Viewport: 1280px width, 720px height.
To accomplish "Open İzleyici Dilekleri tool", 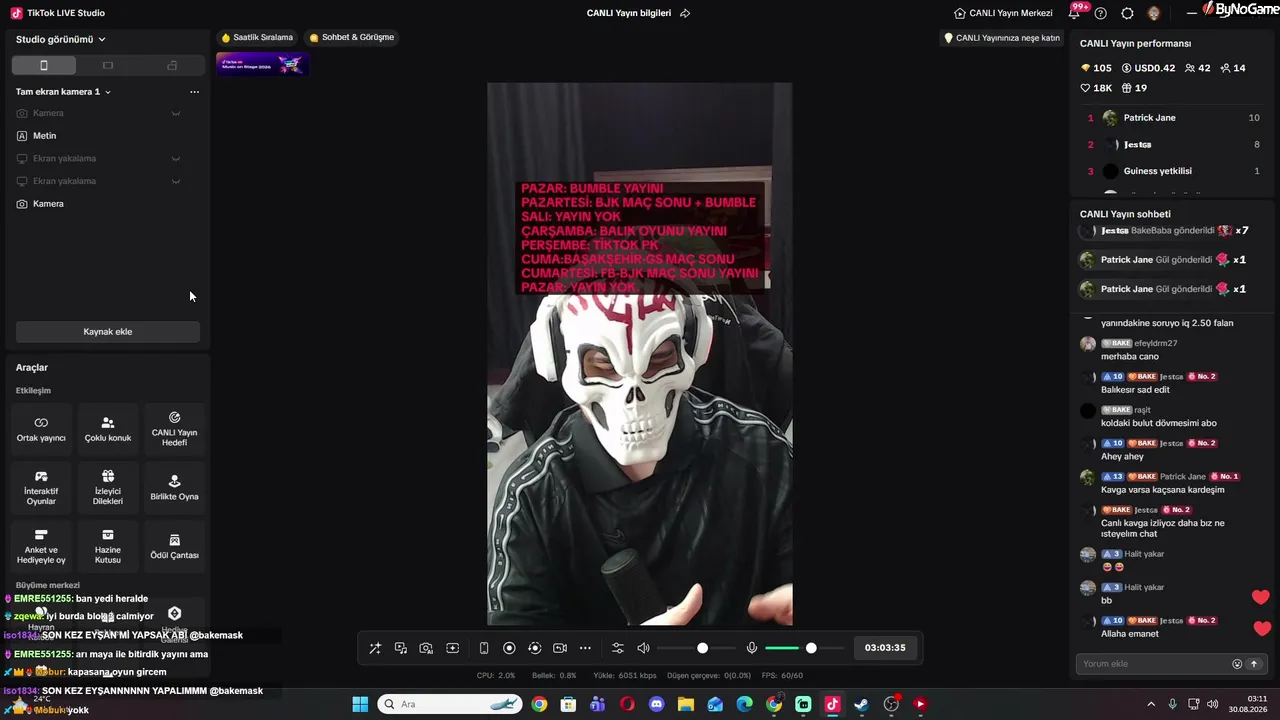I will (x=108, y=488).
